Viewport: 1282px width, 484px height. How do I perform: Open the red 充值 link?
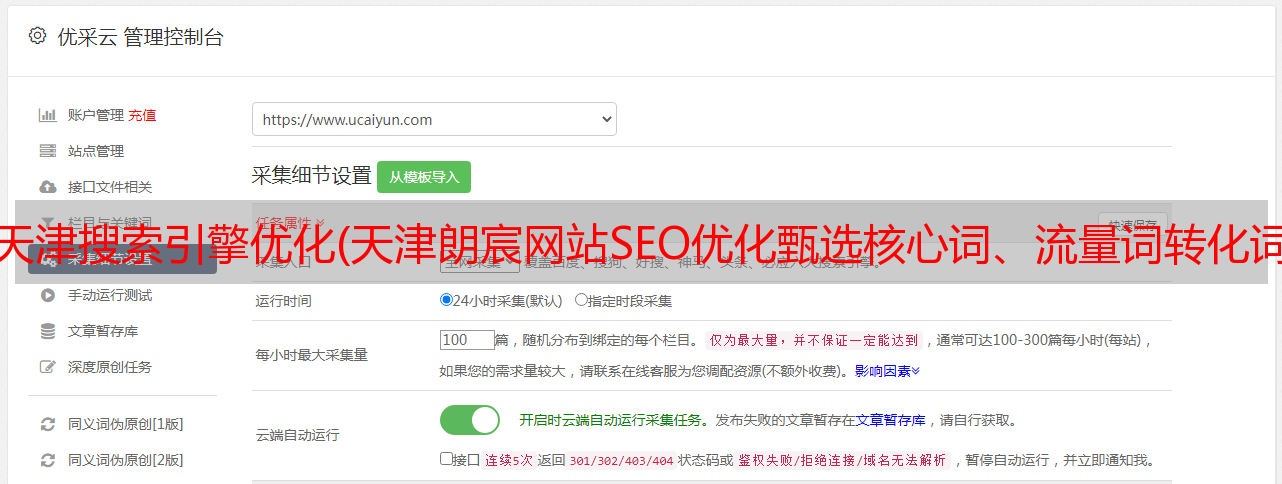pos(142,115)
